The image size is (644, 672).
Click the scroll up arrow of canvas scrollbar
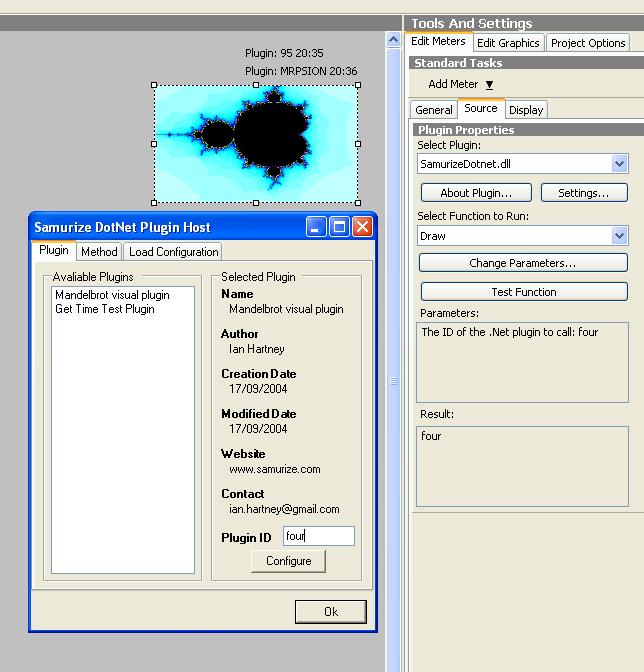tap(393, 40)
